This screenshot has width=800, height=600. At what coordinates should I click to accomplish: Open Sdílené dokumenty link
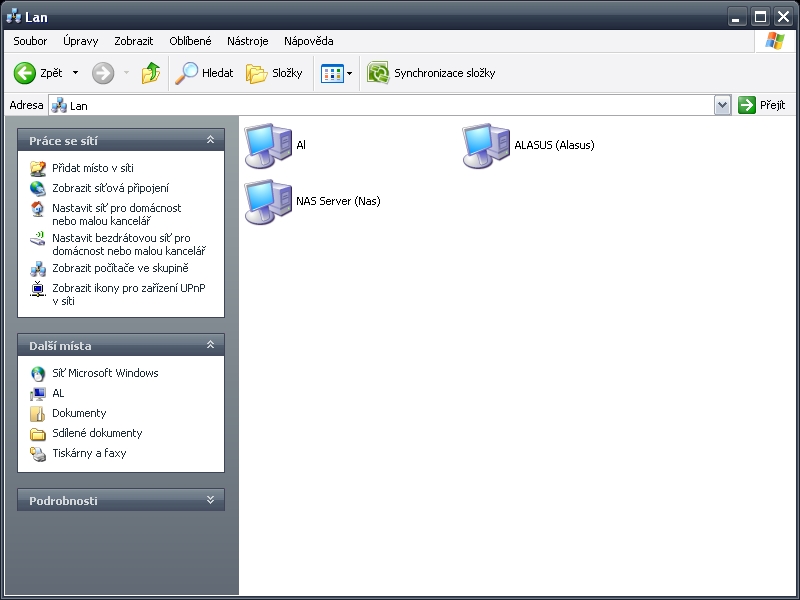coord(97,433)
